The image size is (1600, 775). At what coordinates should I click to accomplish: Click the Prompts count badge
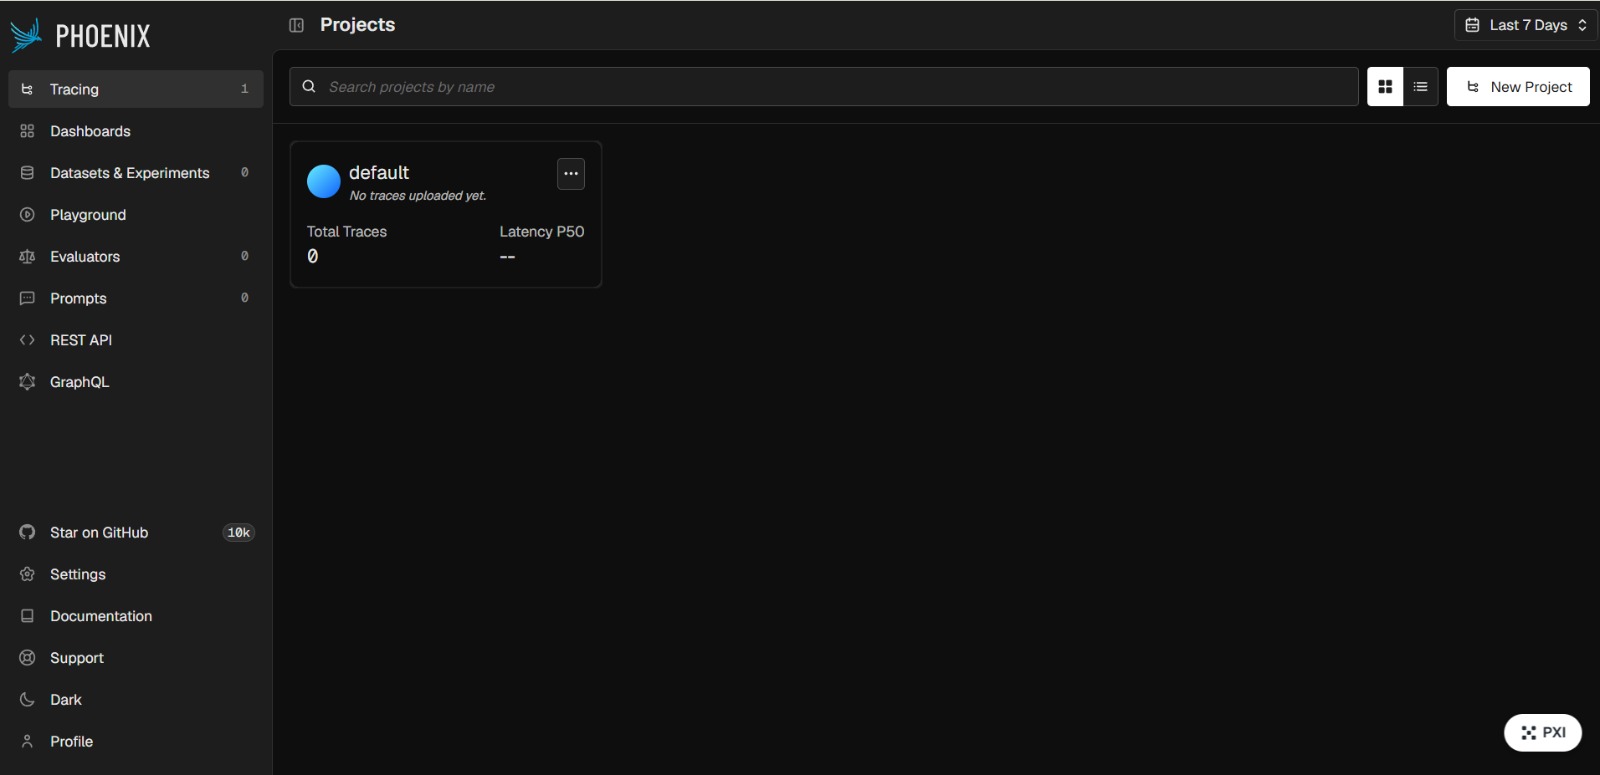(x=244, y=298)
